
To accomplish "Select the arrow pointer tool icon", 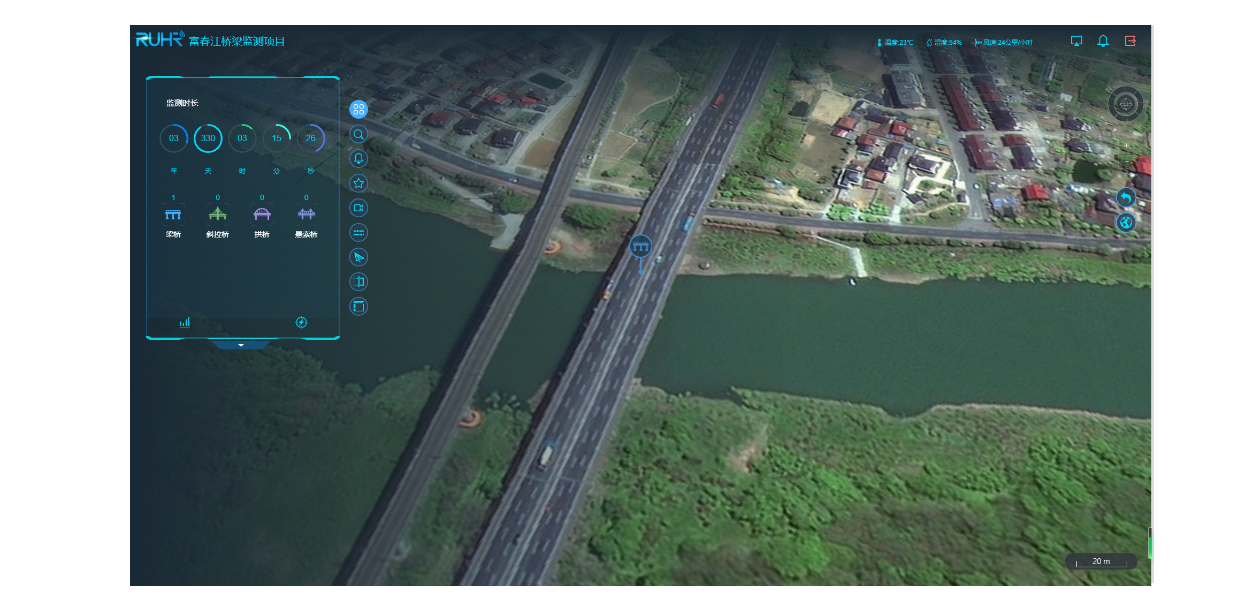I will (358, 257).
